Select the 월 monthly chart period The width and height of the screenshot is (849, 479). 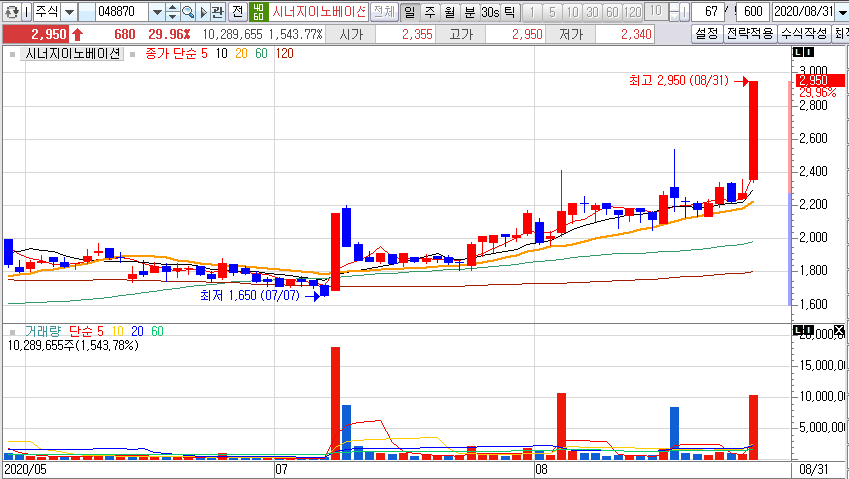click(449, 11)
